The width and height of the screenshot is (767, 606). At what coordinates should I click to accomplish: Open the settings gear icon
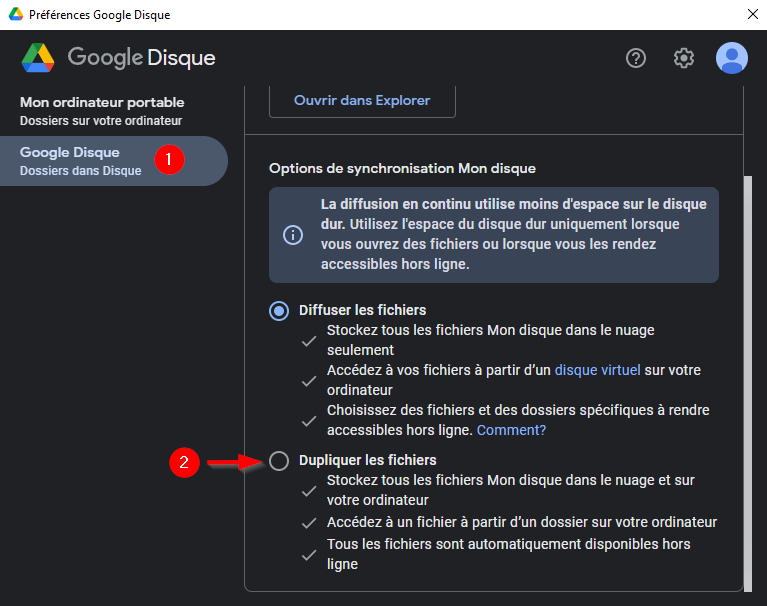(x=683, y=58)
